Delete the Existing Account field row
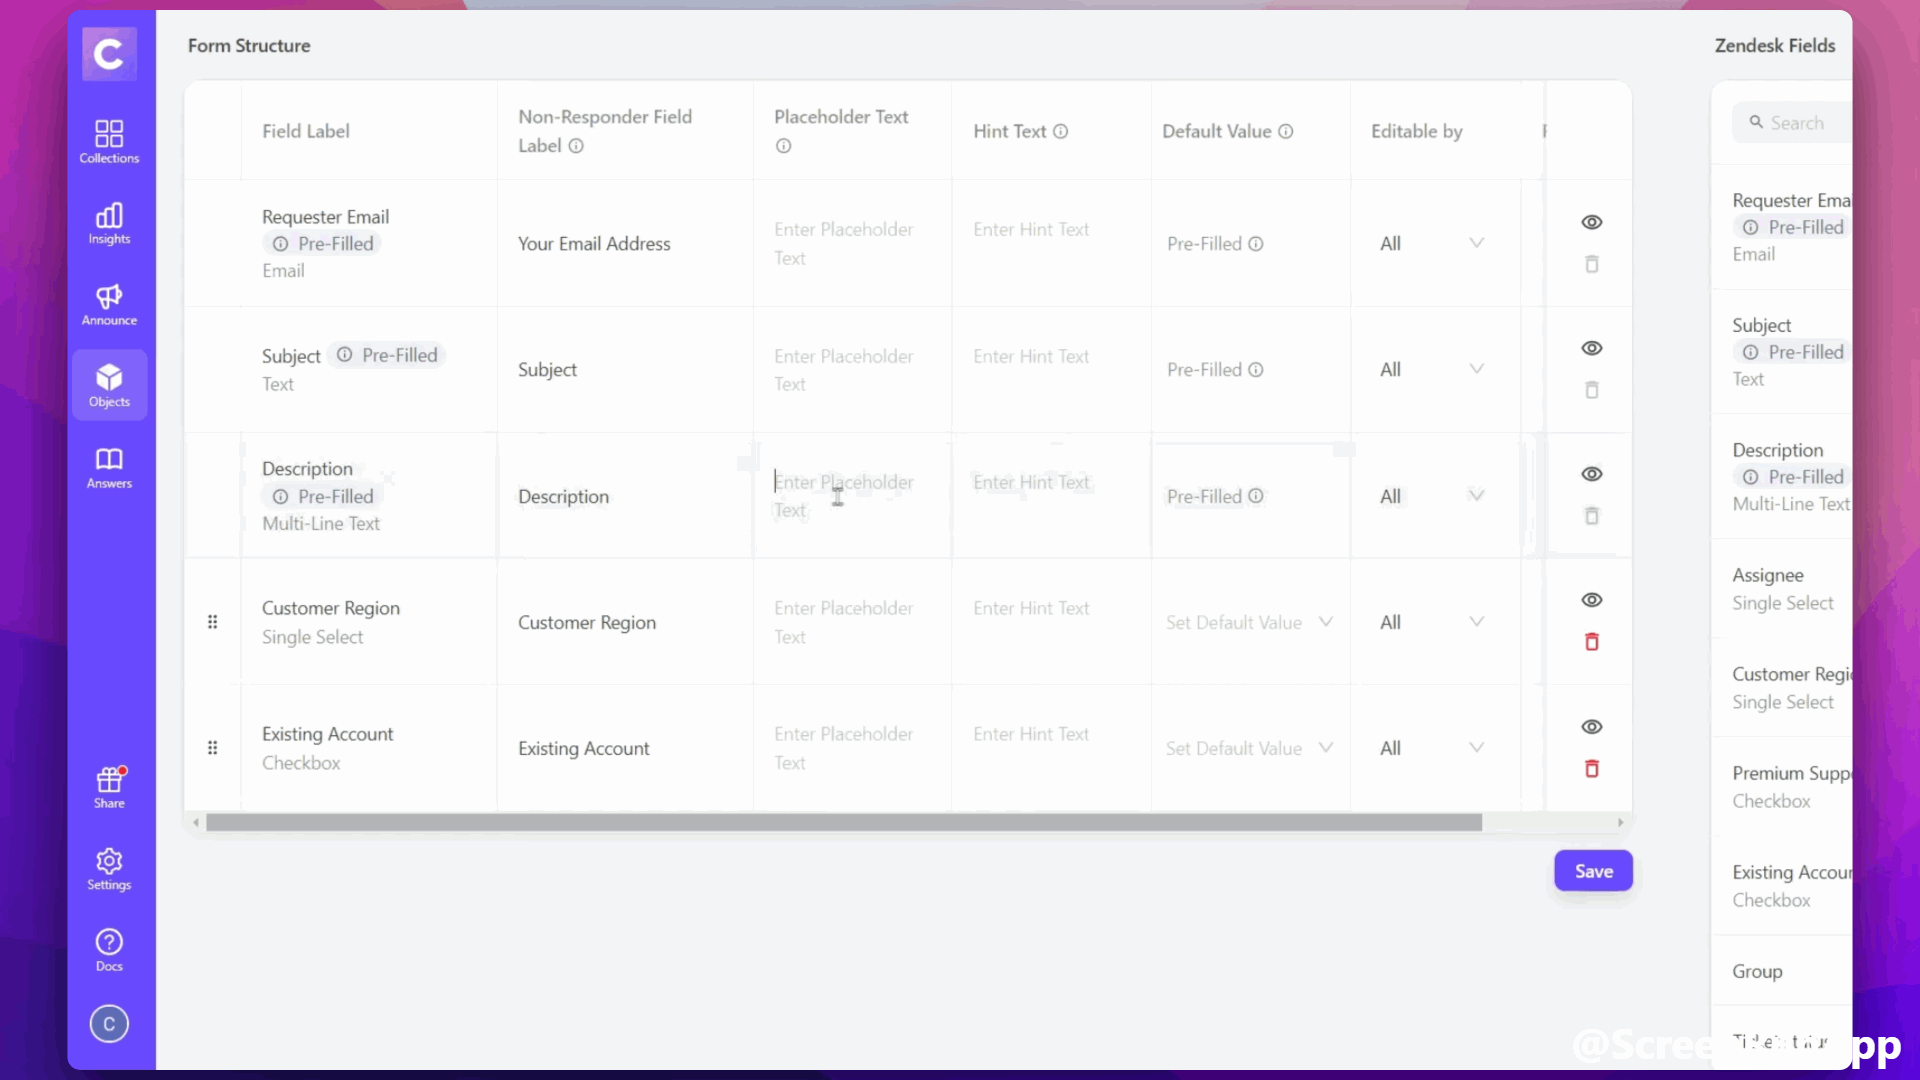The height and width of the screenshot is (1080, 1920). (x=1591, y=768)
